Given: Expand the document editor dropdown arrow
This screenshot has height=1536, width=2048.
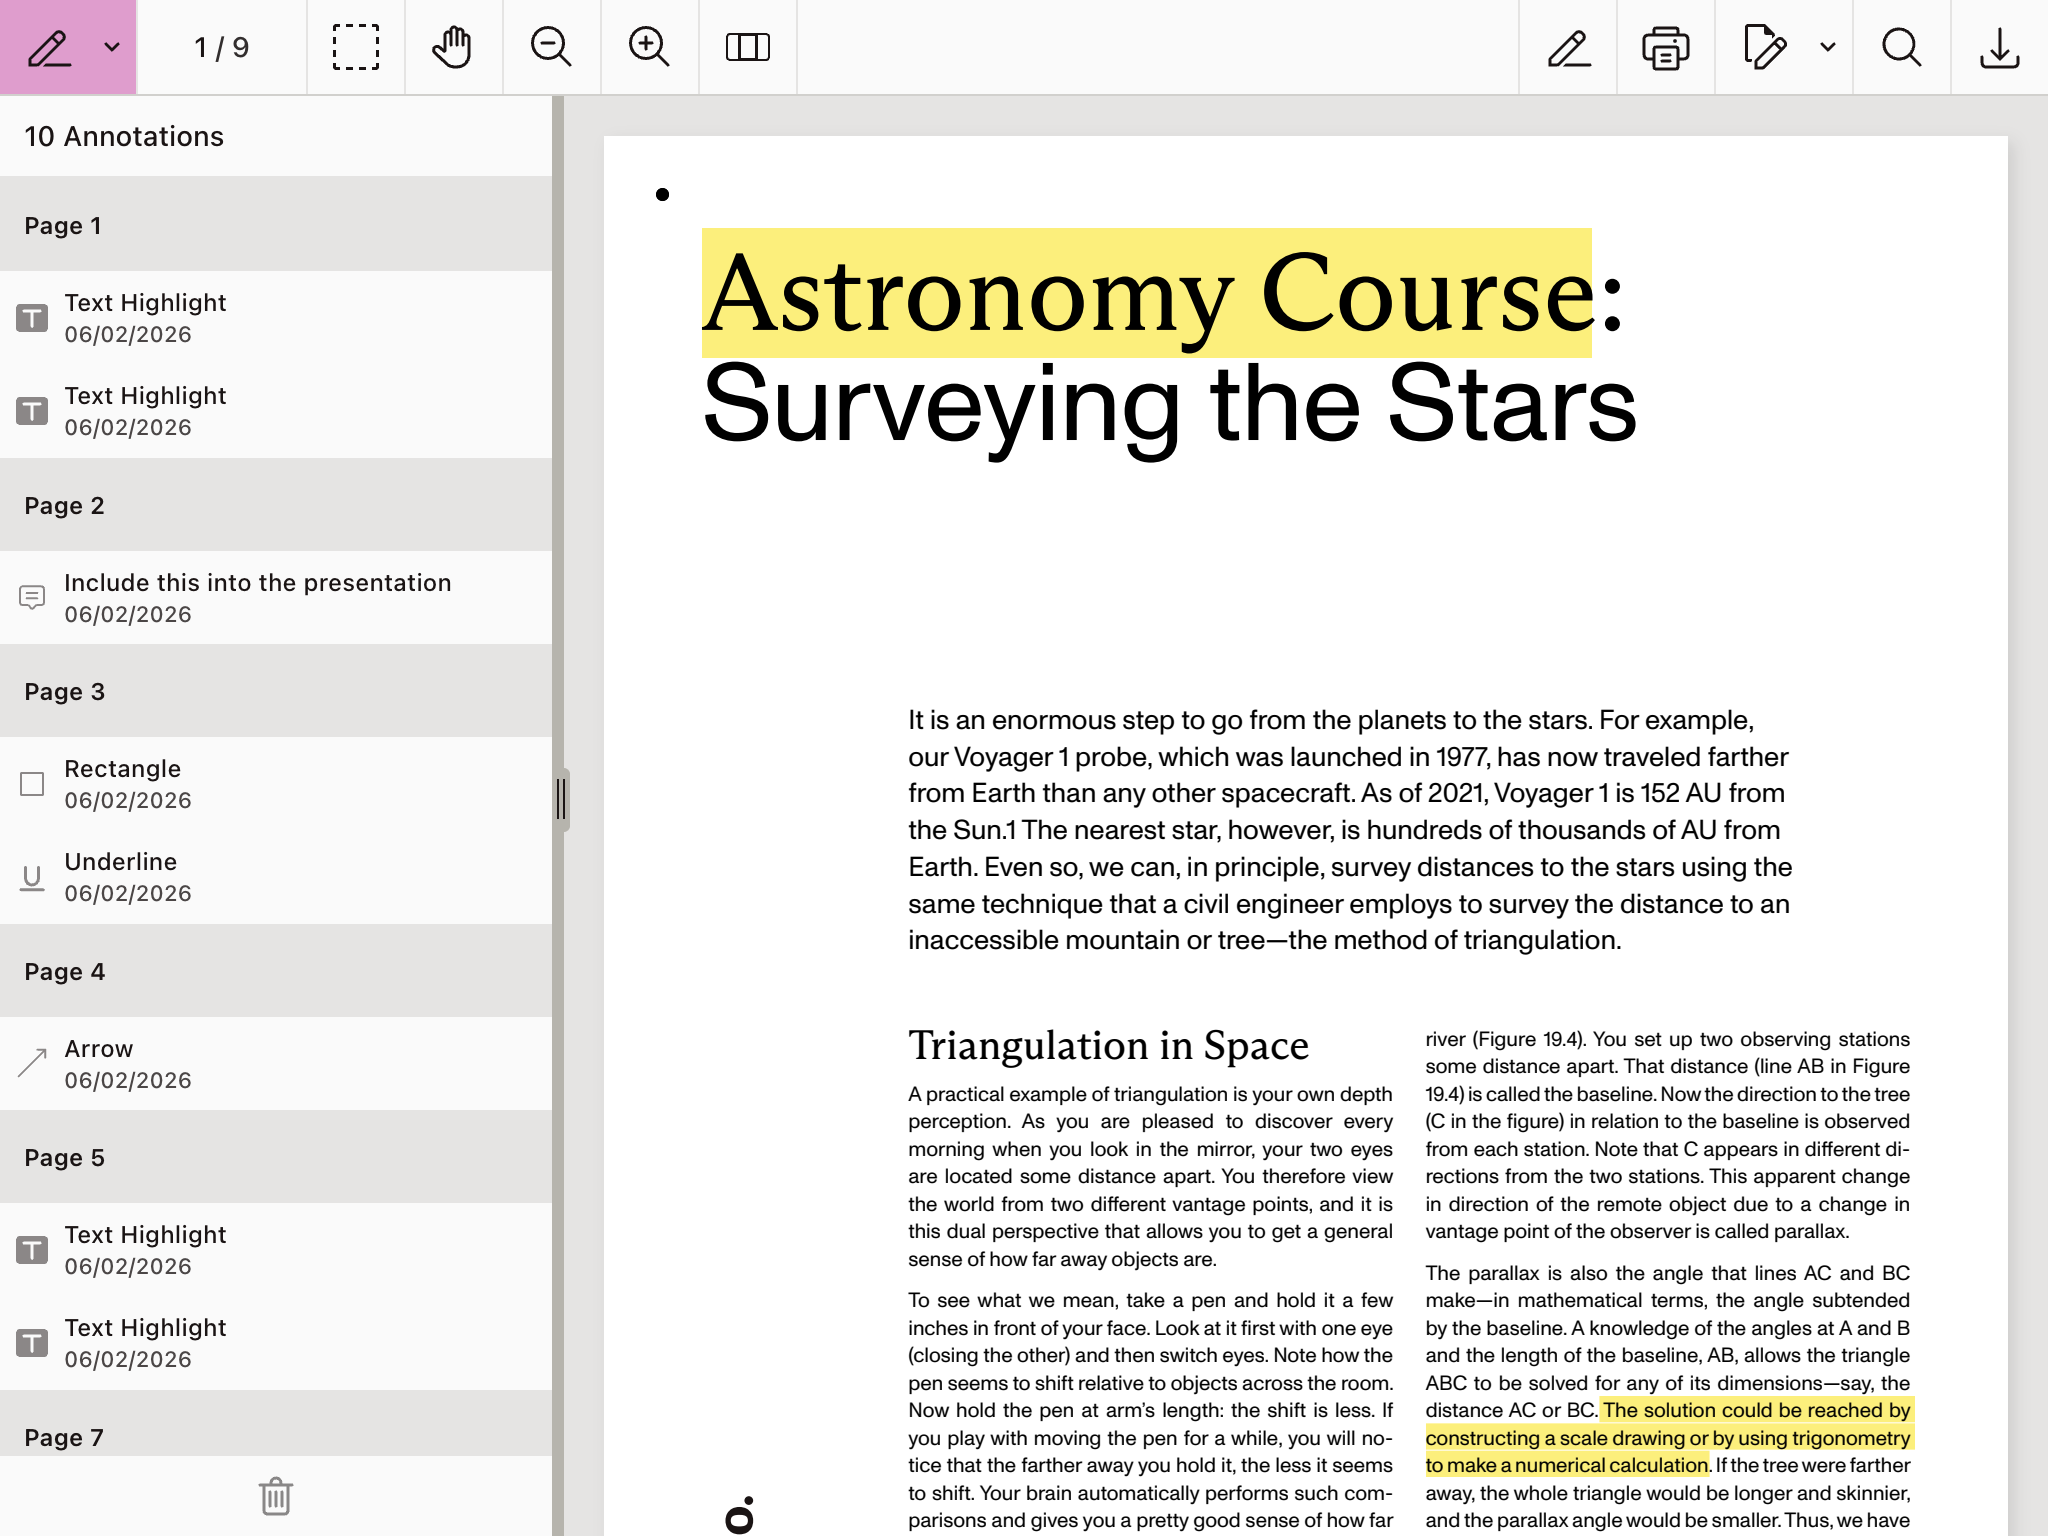Looking at the screenshot, I should pos(1828,47).
